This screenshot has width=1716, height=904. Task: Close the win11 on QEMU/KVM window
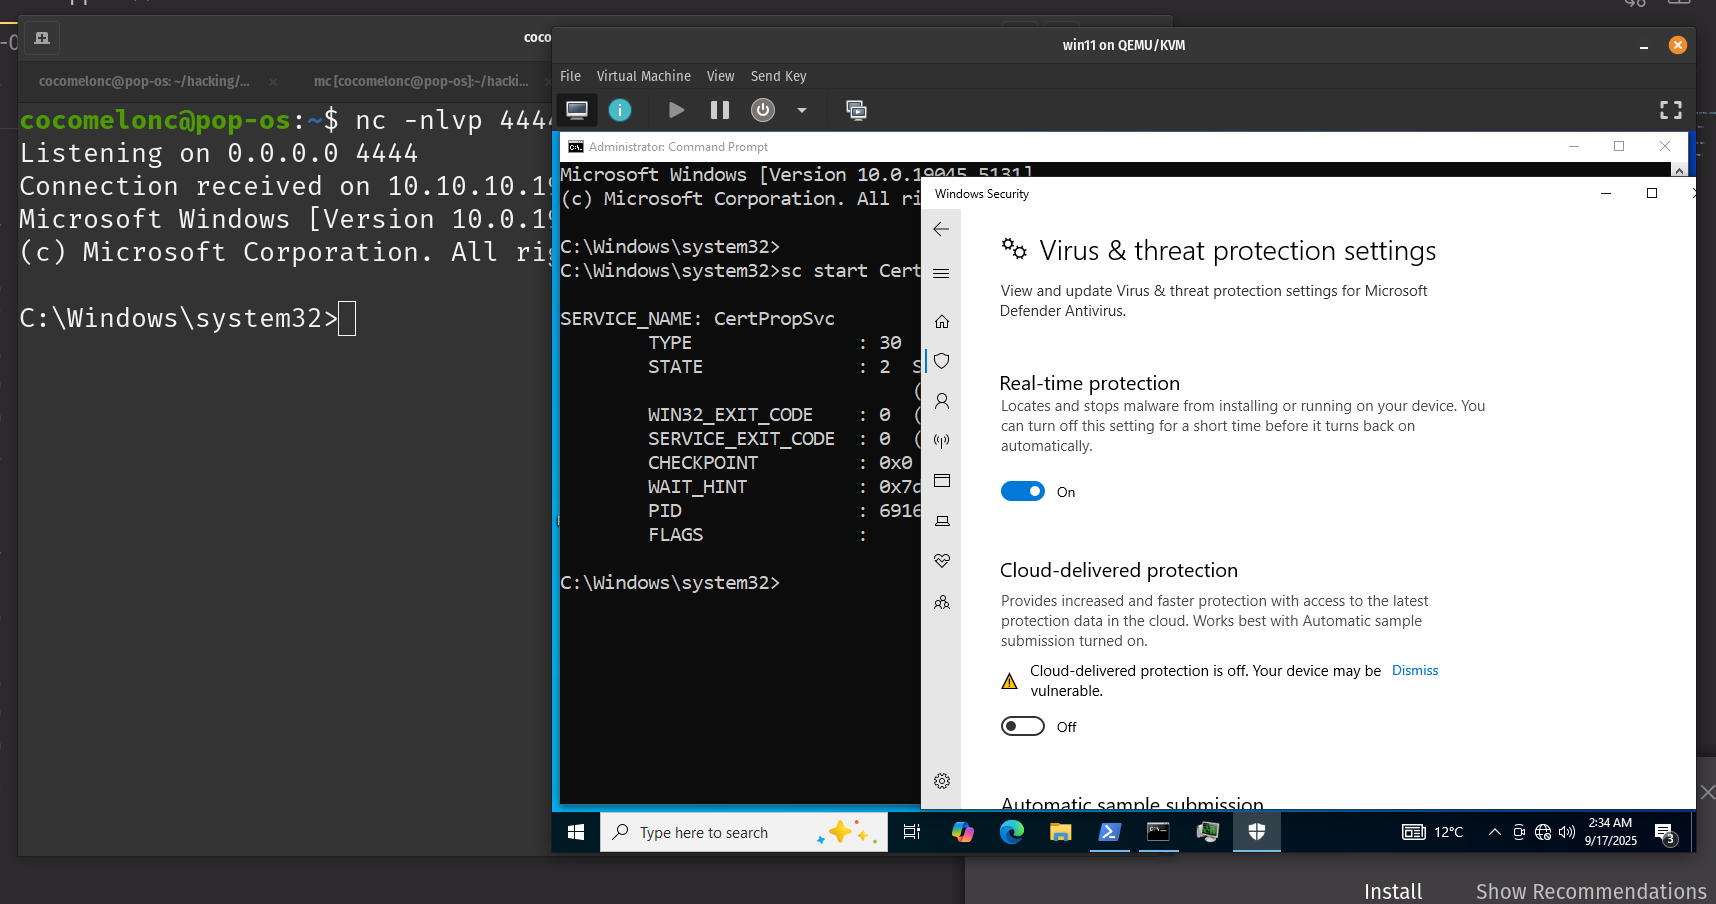(1678, 45)
